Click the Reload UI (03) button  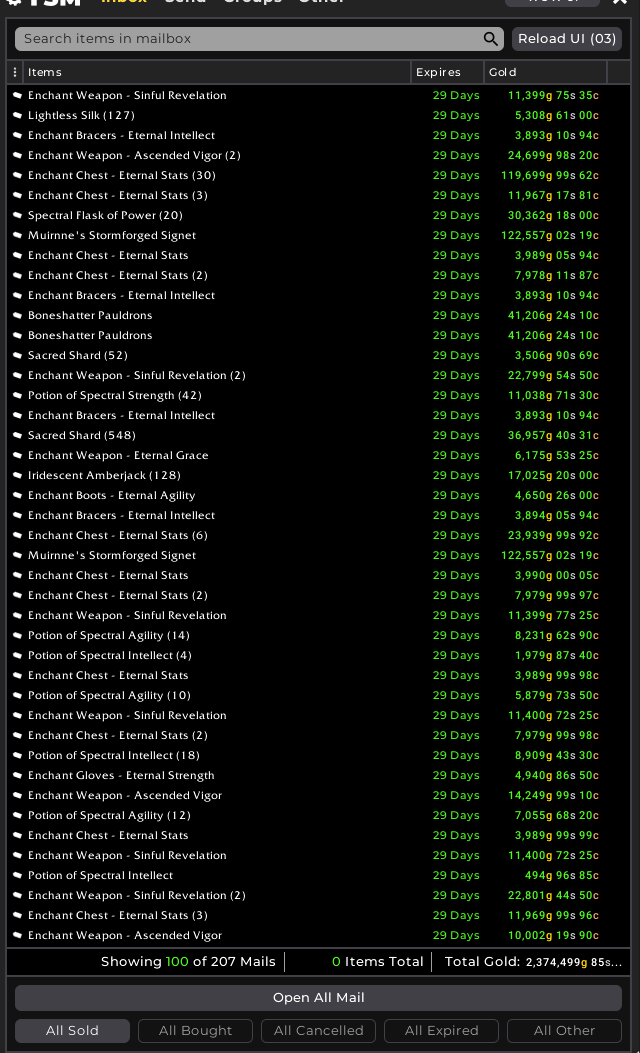tap(567, 39)
